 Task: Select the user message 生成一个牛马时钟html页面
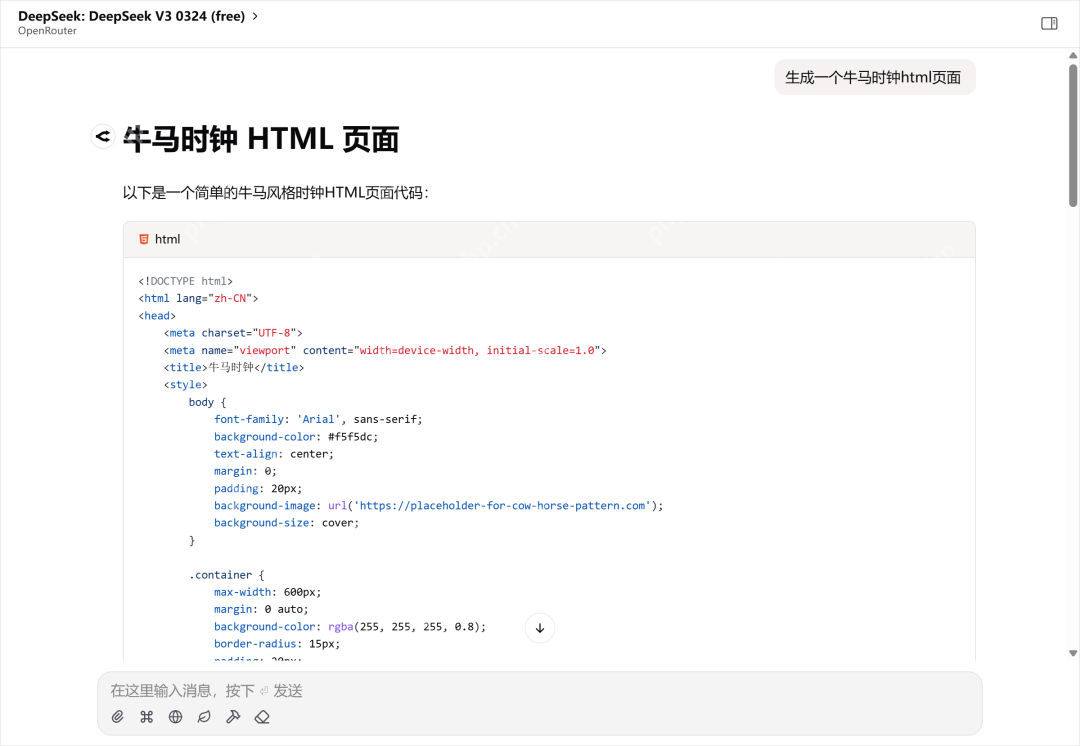click(x=874, y=76)
